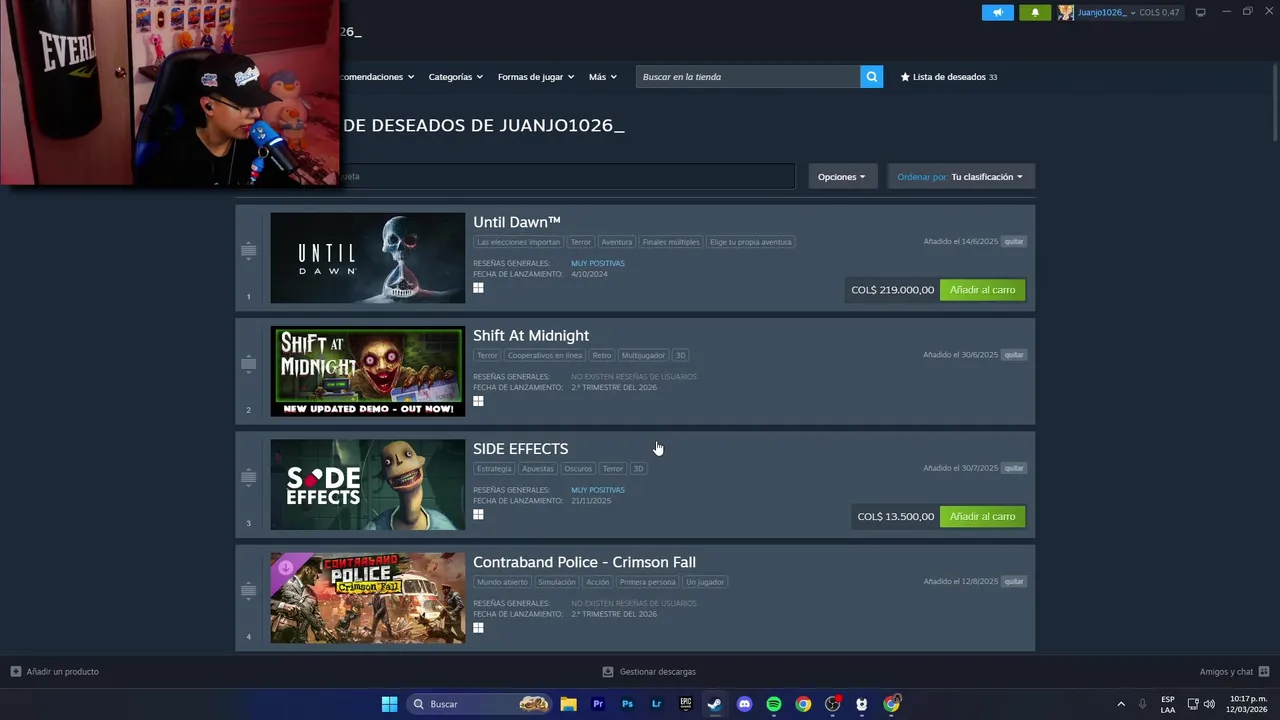Open File Explorer from taskbar
The width and height of the screenshot is (1280, 720).
tap(568, 704)
